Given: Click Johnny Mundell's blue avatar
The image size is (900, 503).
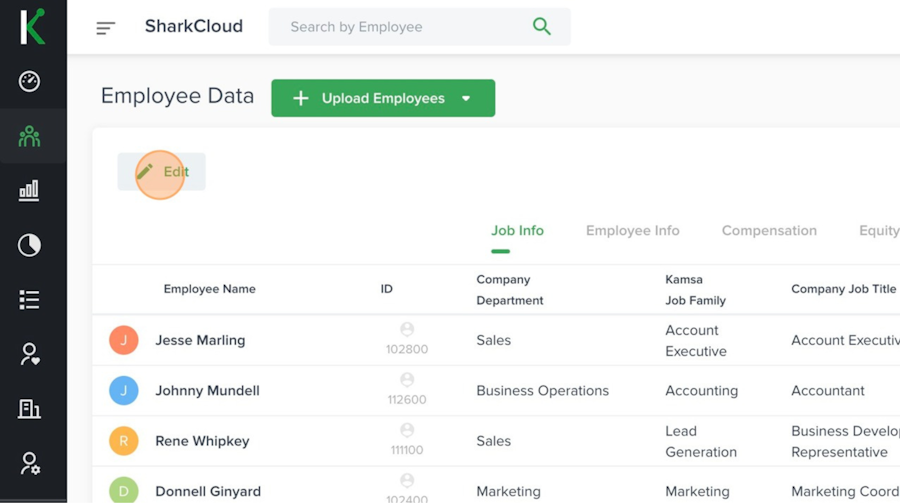Looking at the screenshot, I should click(x=124, y=391).
